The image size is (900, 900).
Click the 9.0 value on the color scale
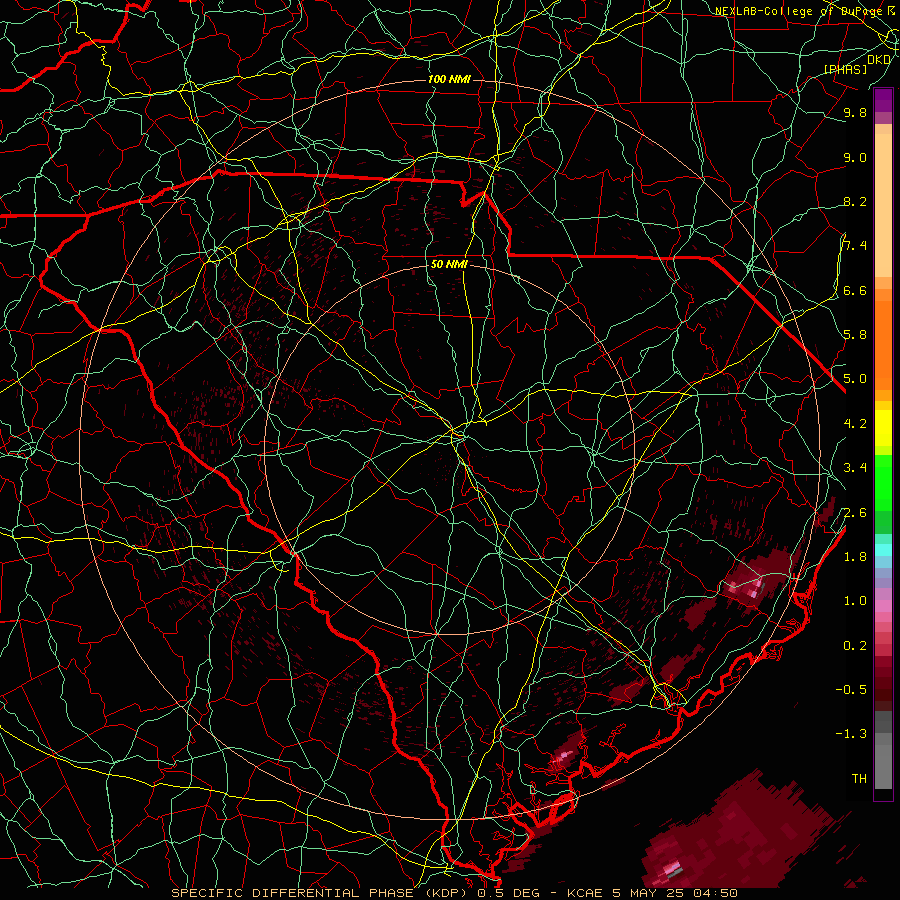(x=855, y=157)
